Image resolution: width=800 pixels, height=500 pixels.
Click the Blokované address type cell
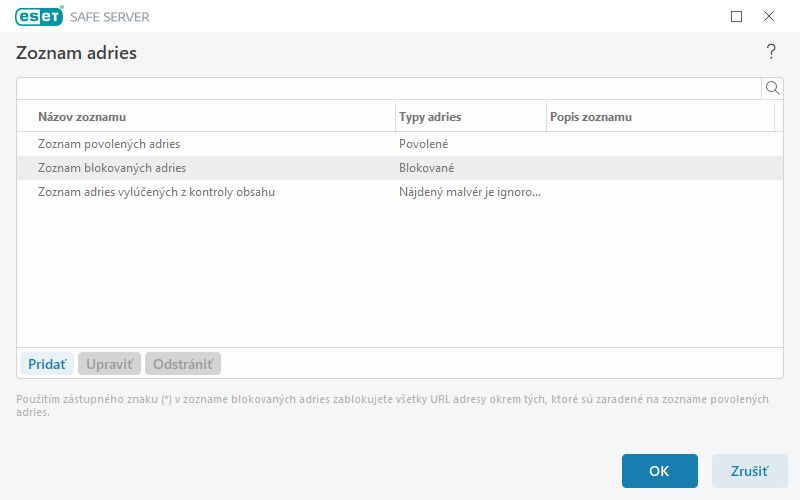coord(427,168)
